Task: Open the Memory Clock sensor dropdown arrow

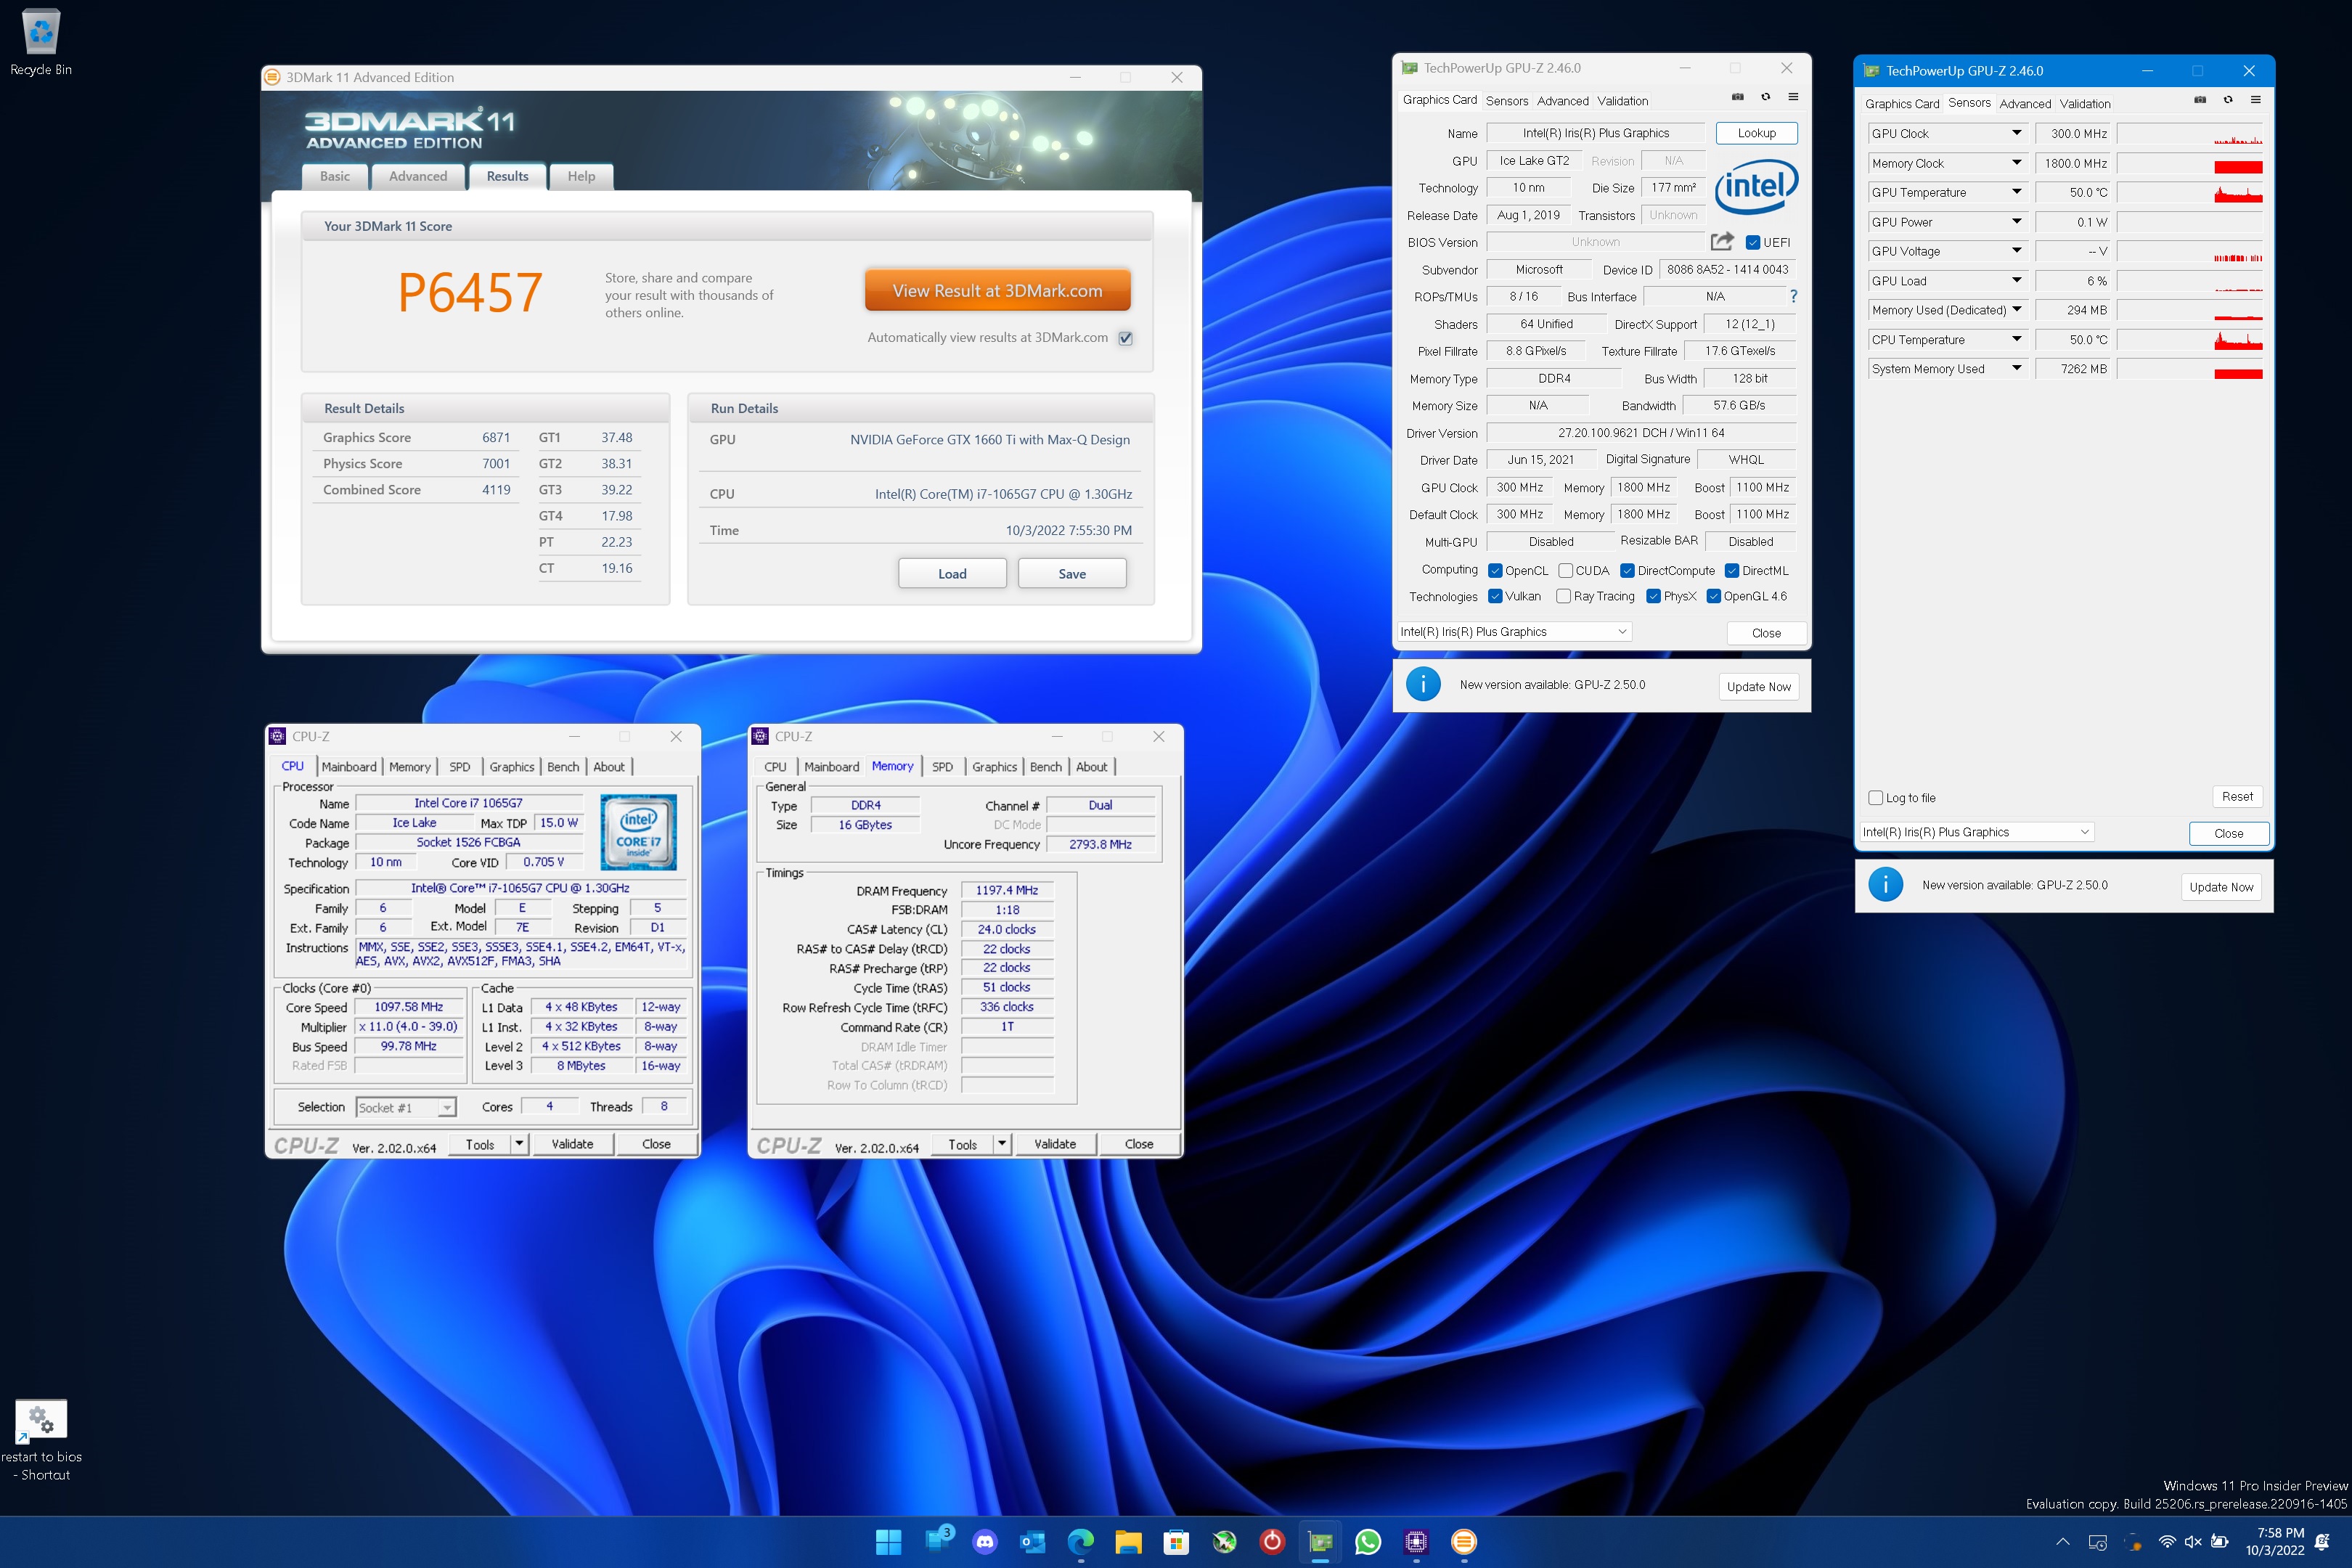Action: tap(2017, 162)
